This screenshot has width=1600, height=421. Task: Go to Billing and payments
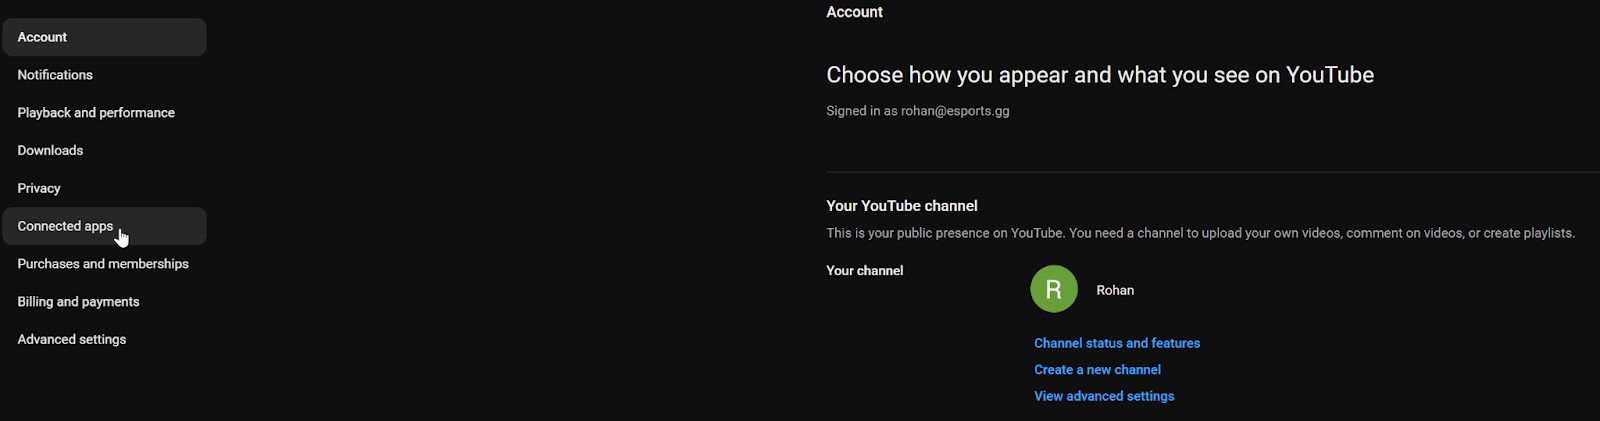coord(78,302)
